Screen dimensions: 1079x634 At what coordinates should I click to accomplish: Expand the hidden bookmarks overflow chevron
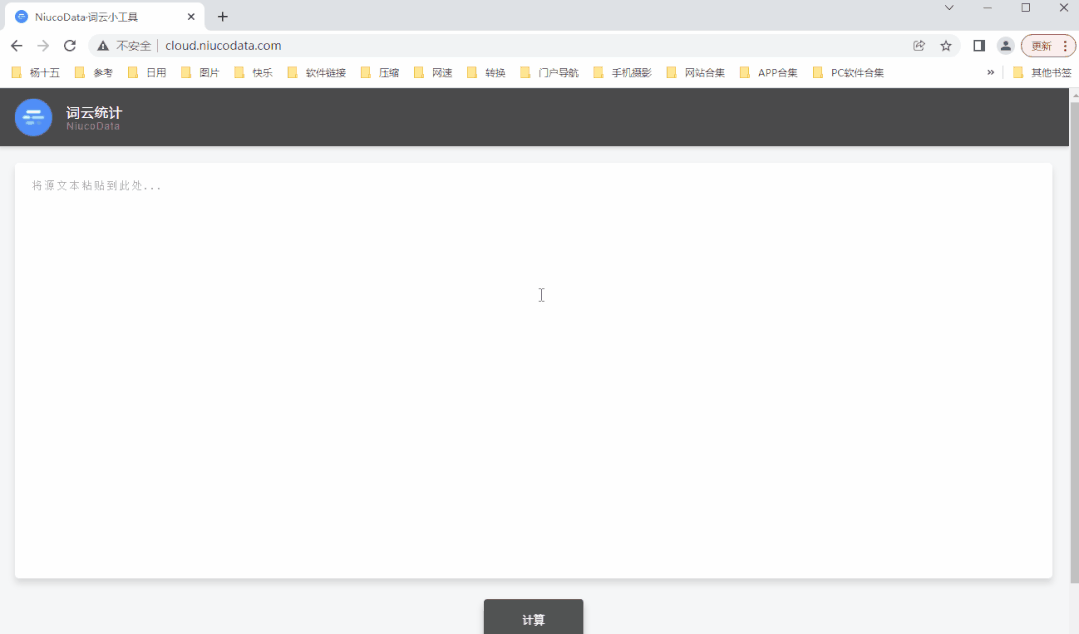[991, 72]
